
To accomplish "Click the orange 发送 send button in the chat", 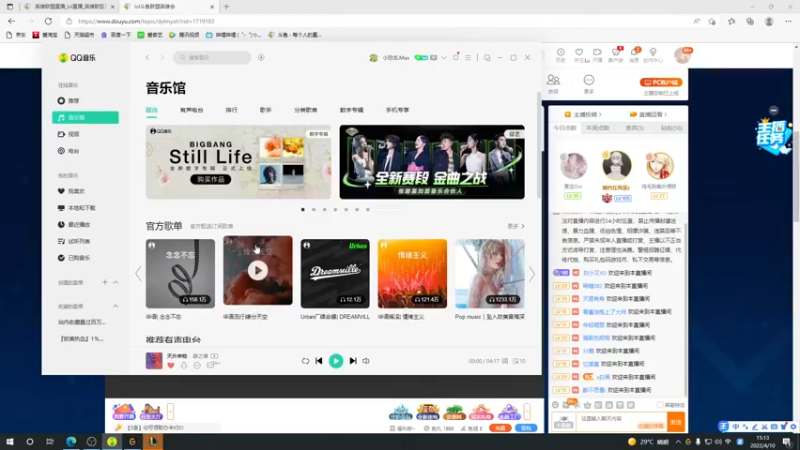I will click(x=676, y=422).
